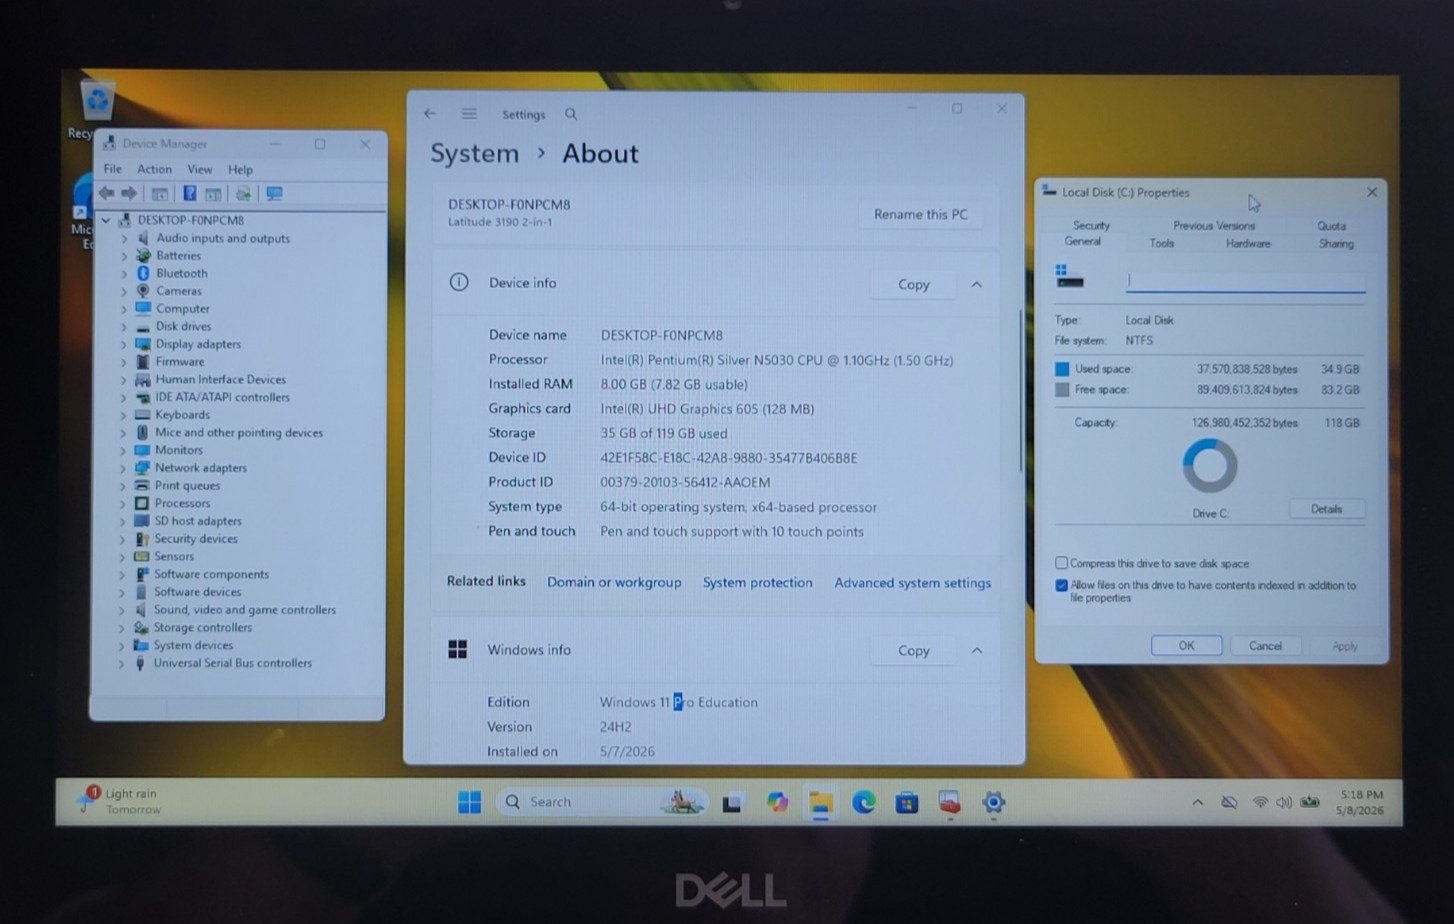1454x924 pixels.
Task: Switch to the Quota tab in Properties
Action: 1331,225
